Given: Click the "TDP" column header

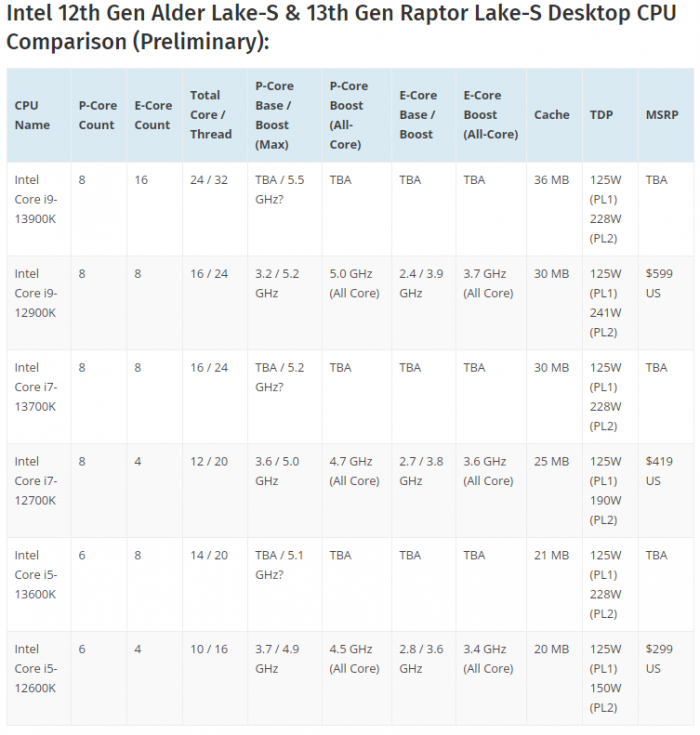Looking at the screenshot, I should coord(601,115).
